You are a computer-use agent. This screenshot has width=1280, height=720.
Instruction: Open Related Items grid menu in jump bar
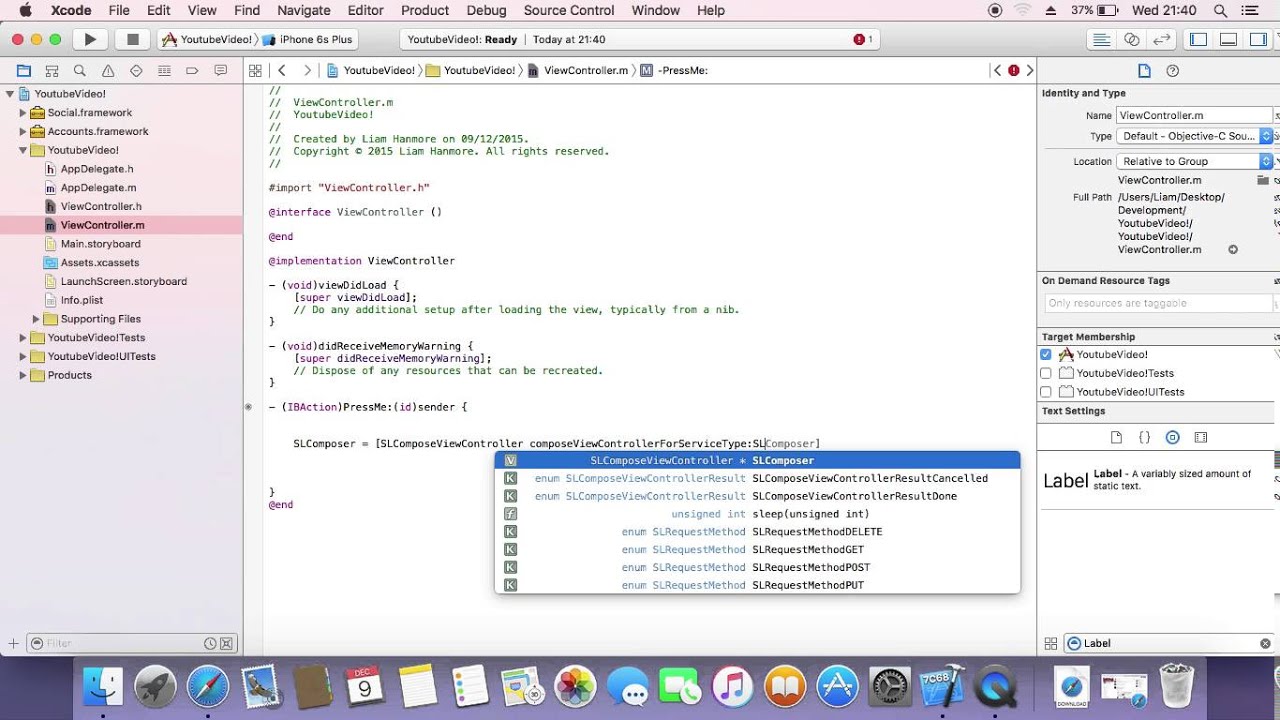click(x=255, y=71)
